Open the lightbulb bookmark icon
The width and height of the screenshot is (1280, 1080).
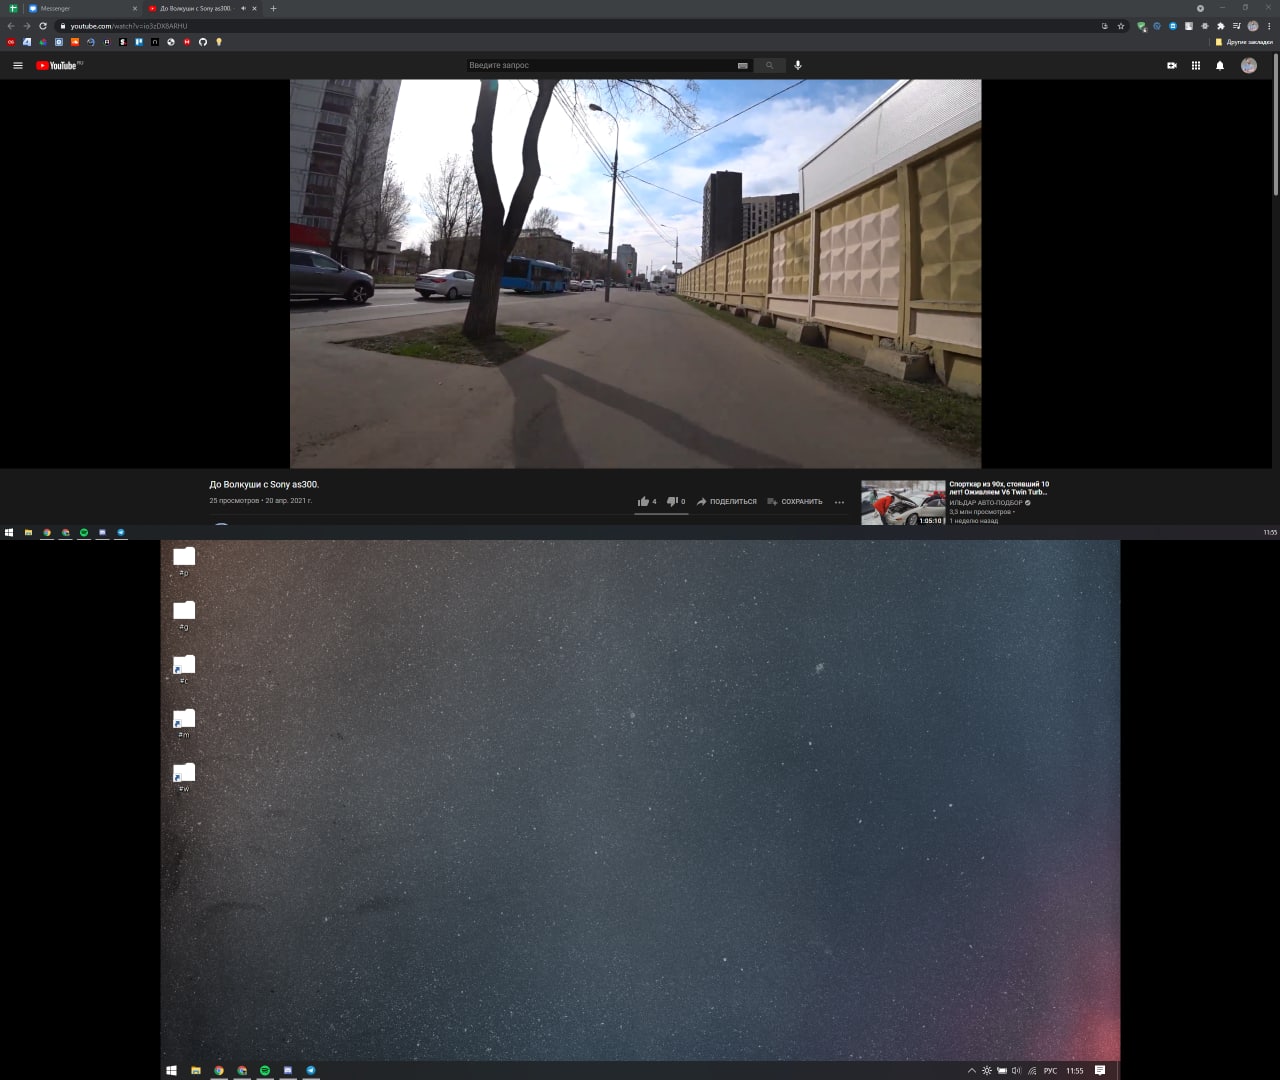(x=219, y=42)
